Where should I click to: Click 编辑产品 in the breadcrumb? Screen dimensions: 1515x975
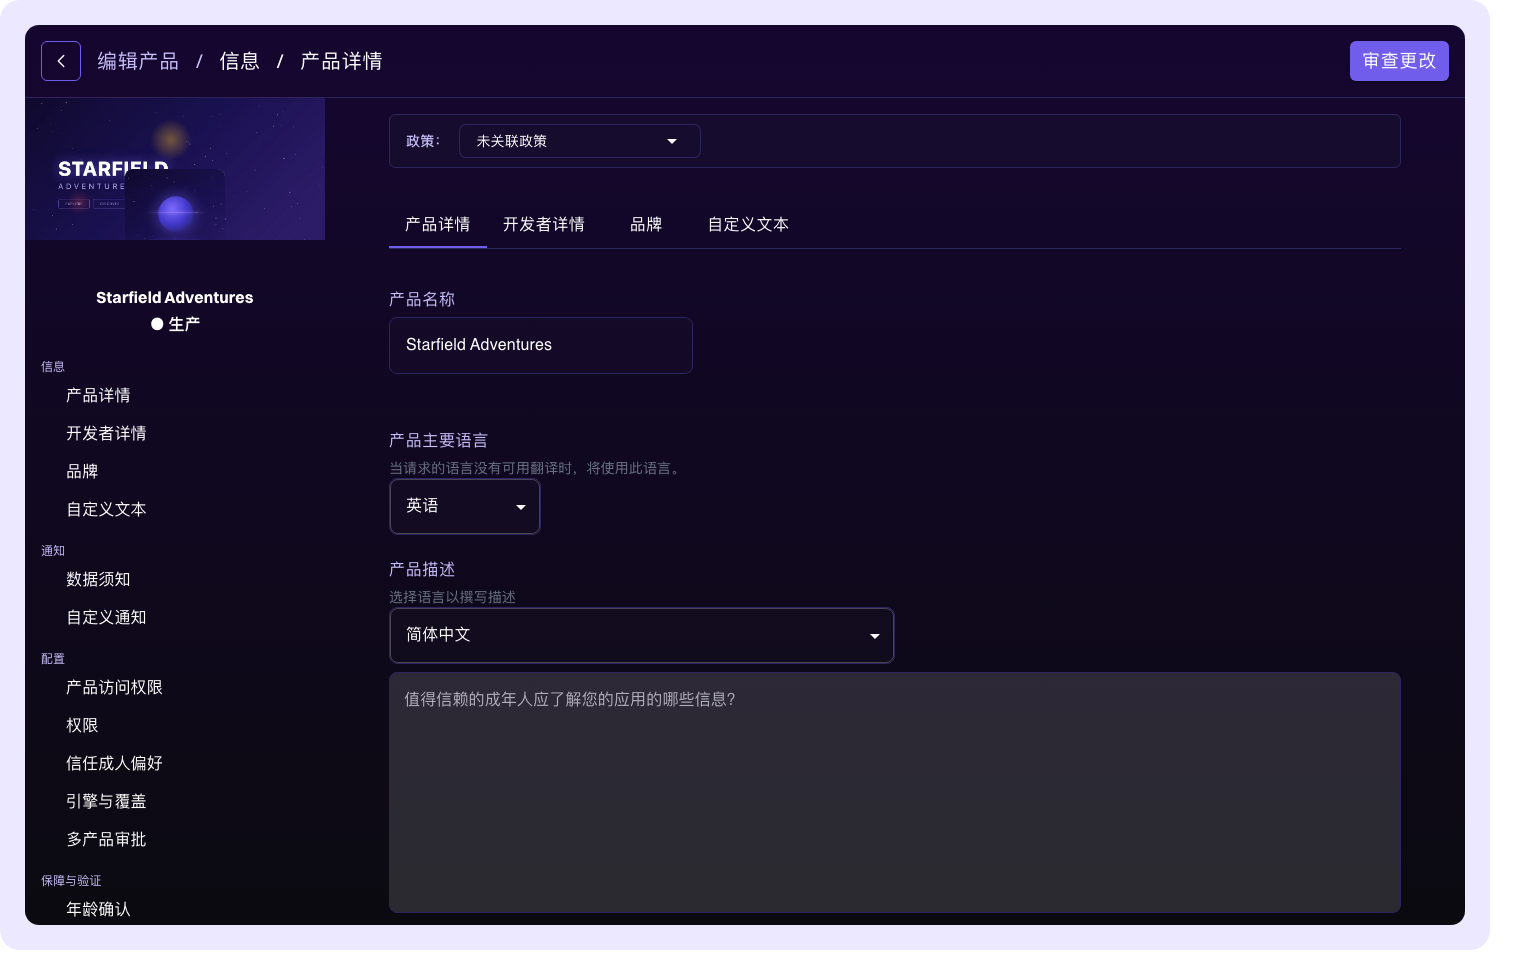(x=138, y=61)
